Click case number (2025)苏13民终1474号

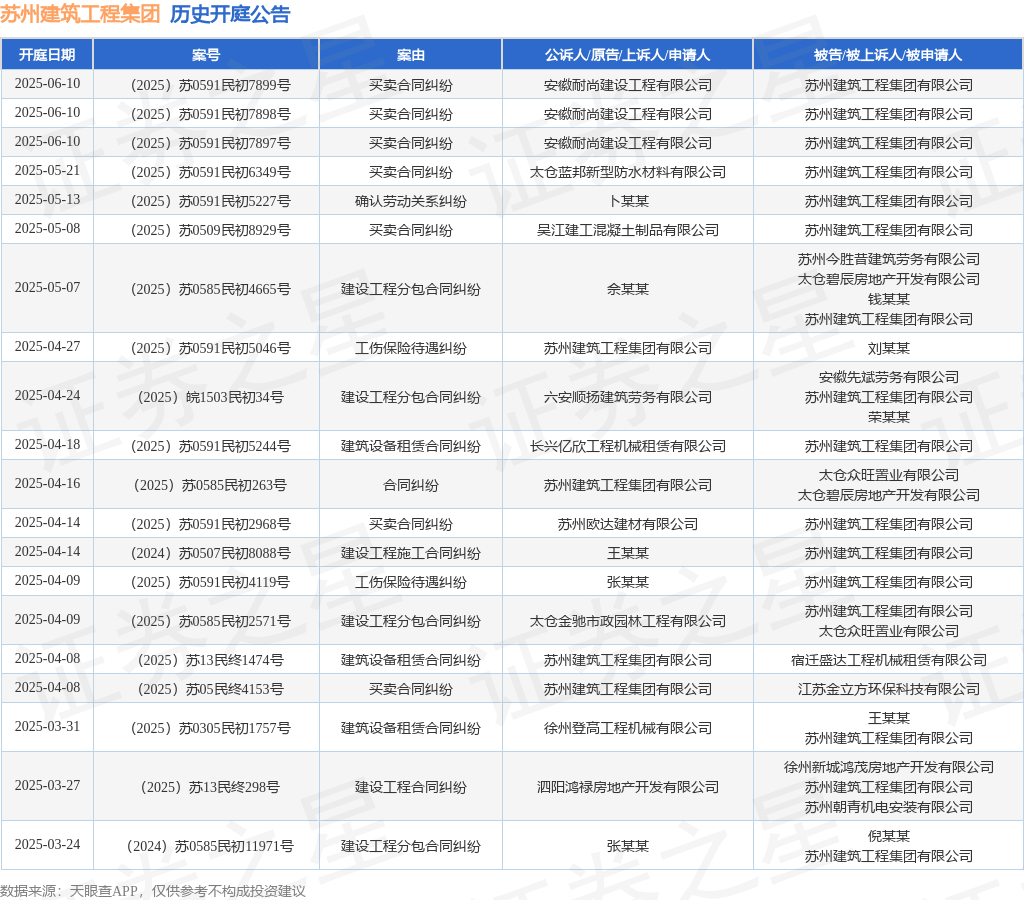click(x=210, y=660)
